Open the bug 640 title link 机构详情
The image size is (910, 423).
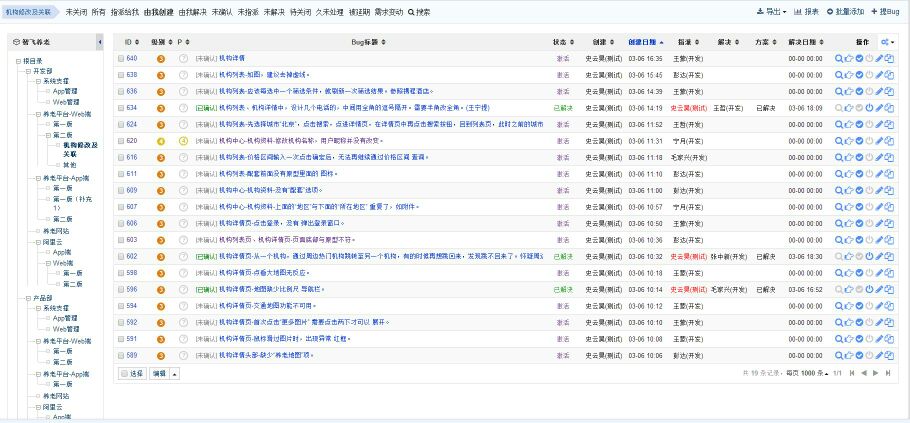point(231,59)
